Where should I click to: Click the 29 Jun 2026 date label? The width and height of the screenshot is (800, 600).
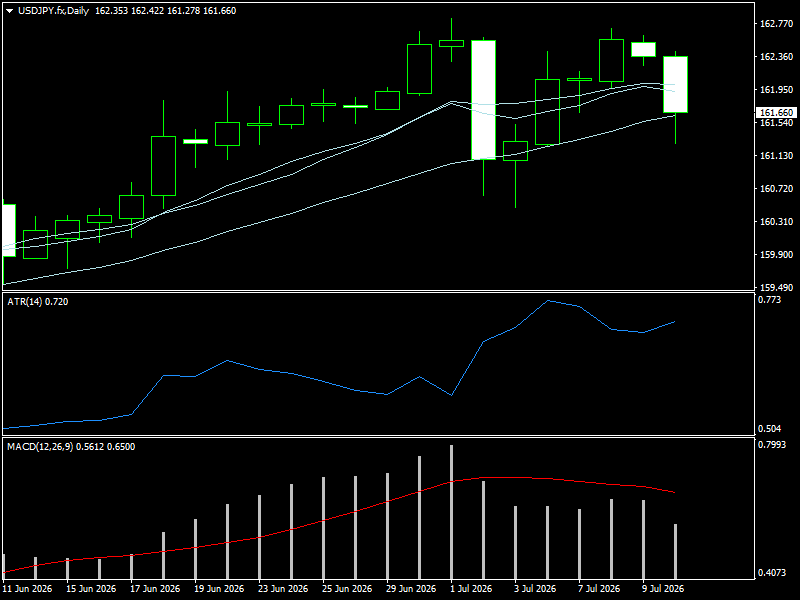pos(411,588)
